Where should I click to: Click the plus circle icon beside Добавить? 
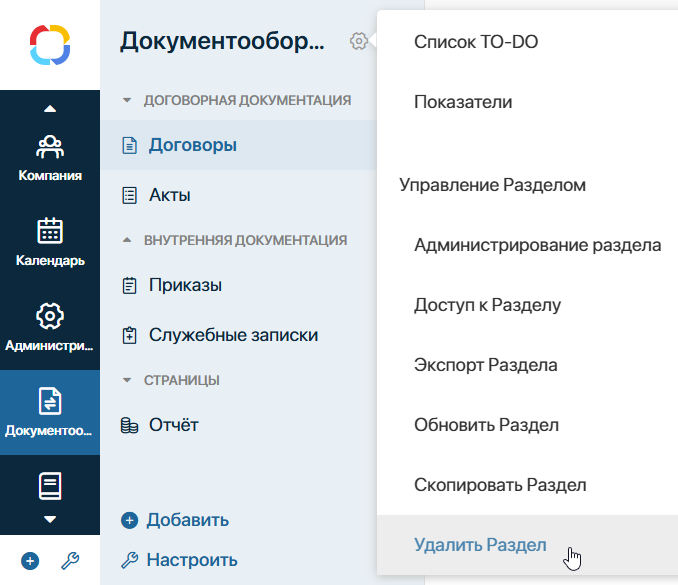point(129,520)
